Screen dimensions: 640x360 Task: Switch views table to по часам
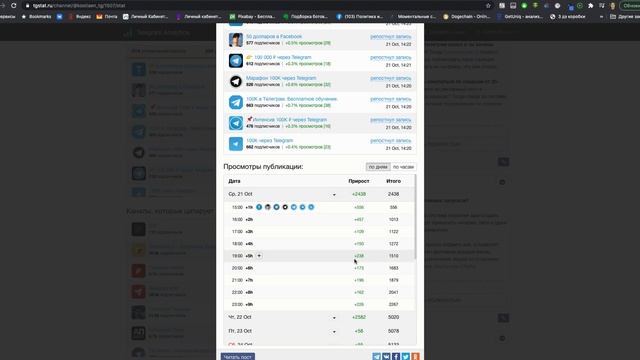(x=403, y=167)
